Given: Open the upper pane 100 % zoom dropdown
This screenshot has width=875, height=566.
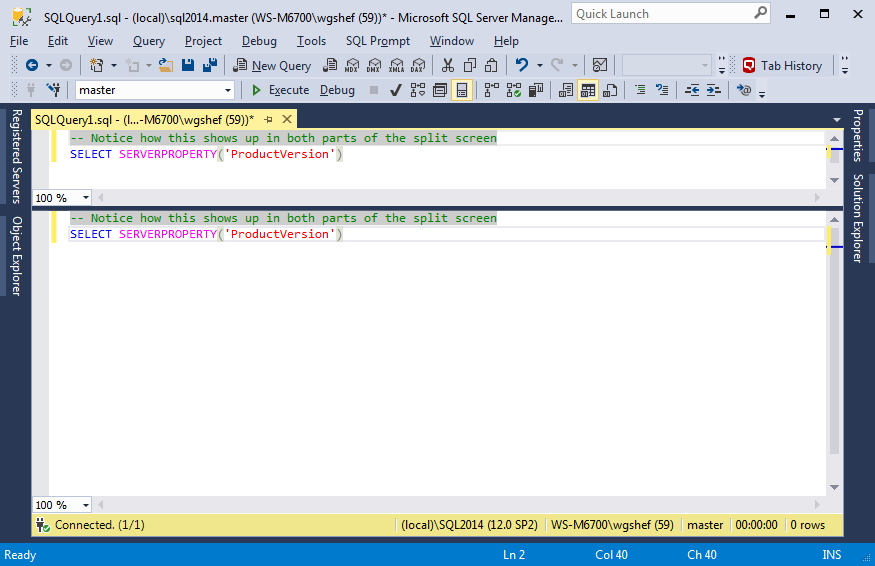Looking at the screenshot, I should pos(85,198).
